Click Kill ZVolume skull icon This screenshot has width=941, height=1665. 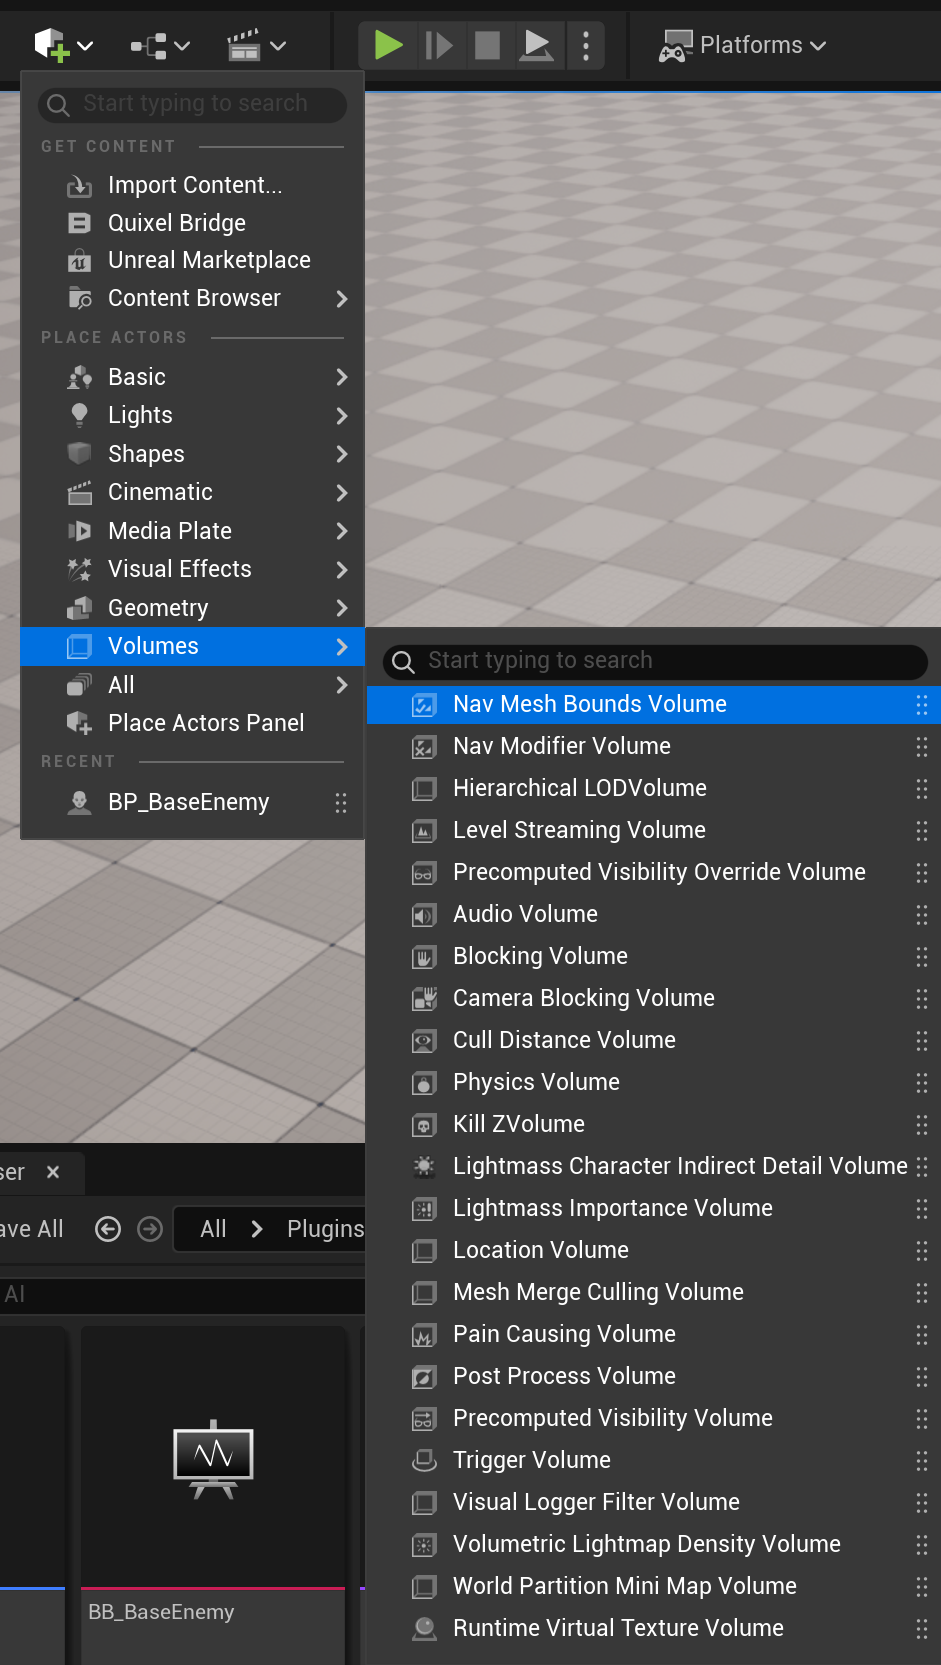pos(424,1125)
